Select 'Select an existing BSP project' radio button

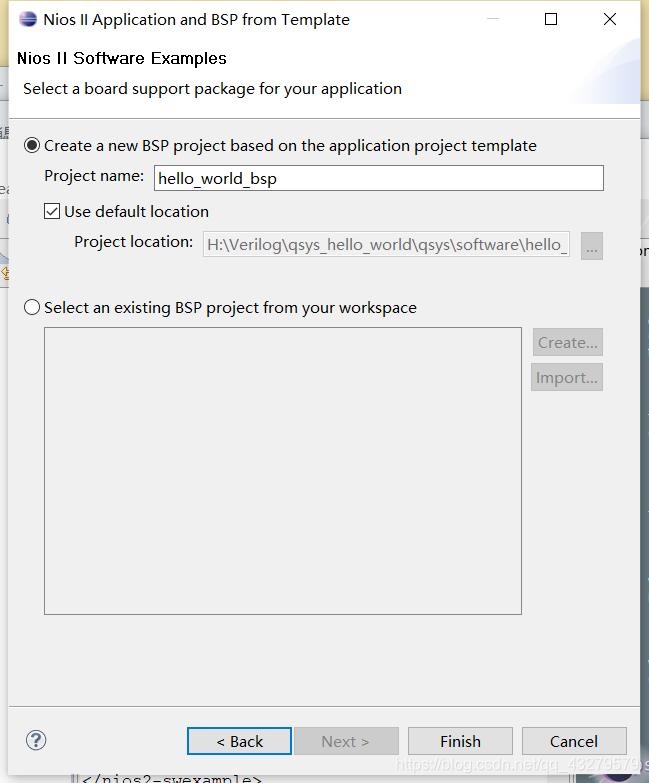point(32,307)
